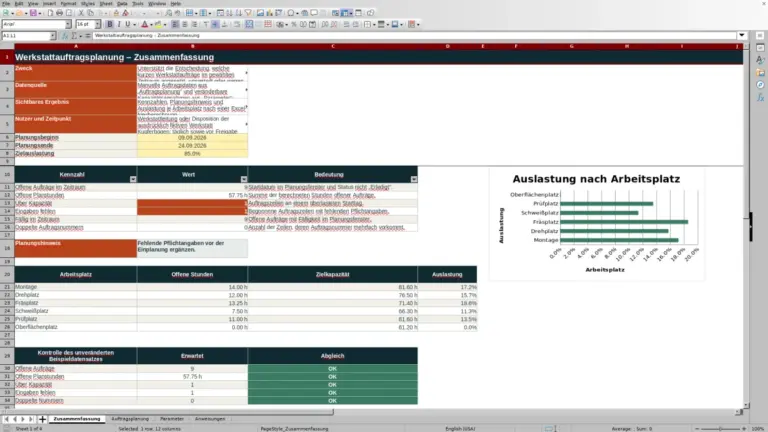Toggle Bold formatting
Viewport: 768px width, 432px height.
pyautogui.click(x=110, y=24)
